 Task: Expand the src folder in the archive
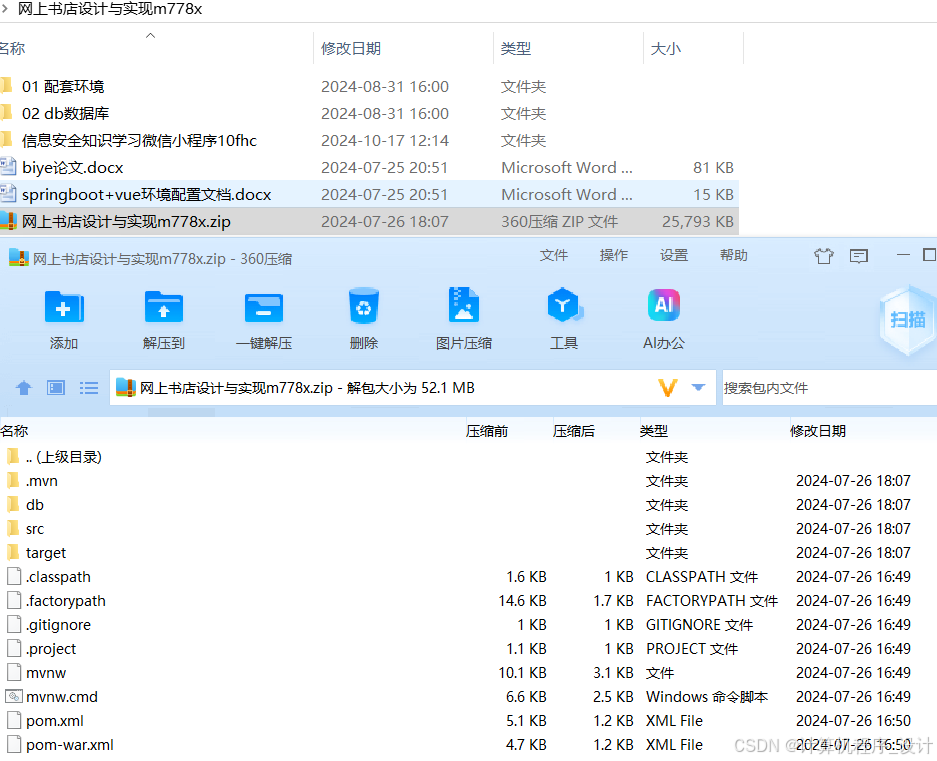[x=35, y=528]
